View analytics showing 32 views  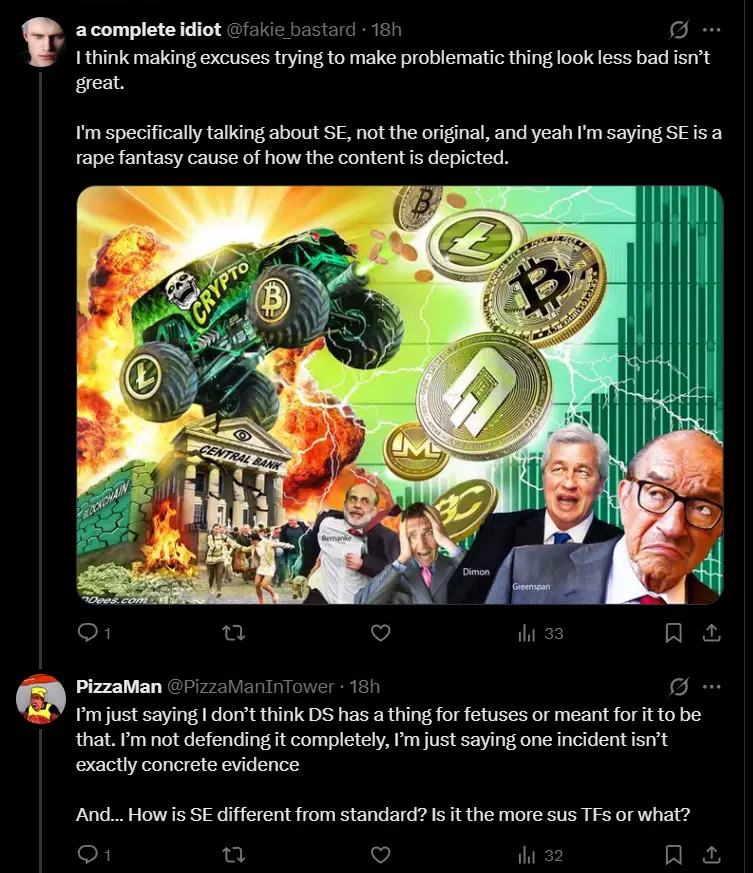[x=541, y=855]
